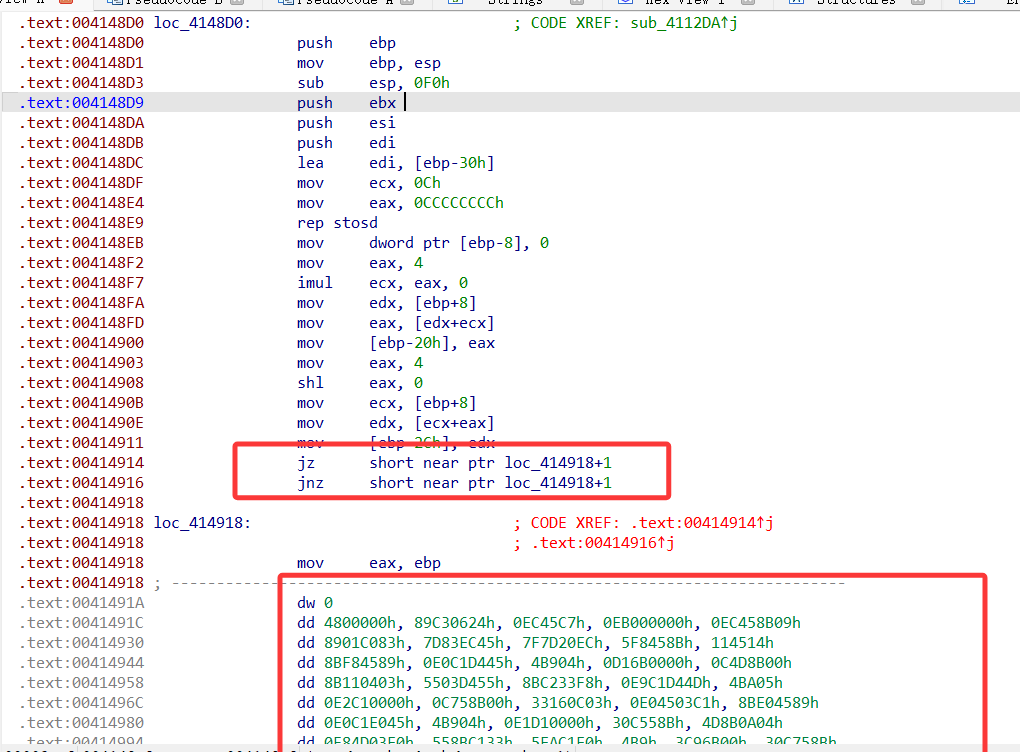Select the lea edi, [ebp-30h] line
The width and height of the screenshot is (1020, 752).
[396, 163]
